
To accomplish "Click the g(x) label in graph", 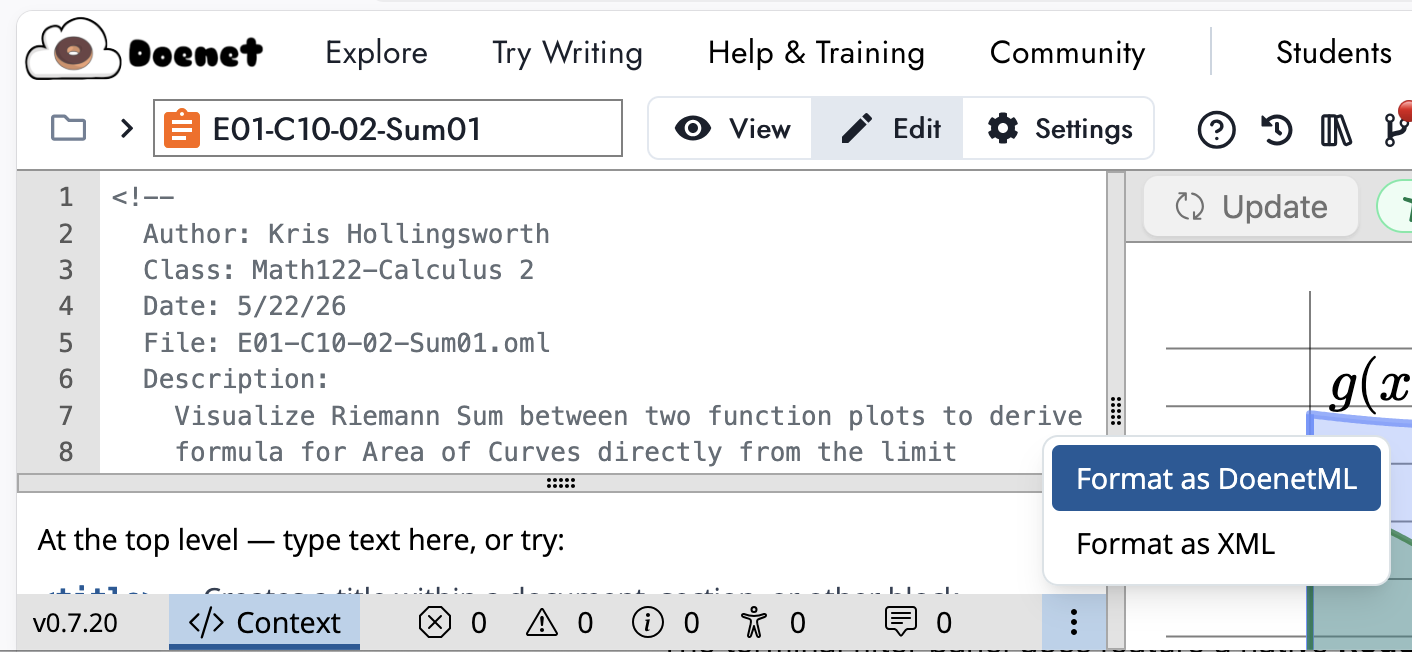I will coord(1370,388).
